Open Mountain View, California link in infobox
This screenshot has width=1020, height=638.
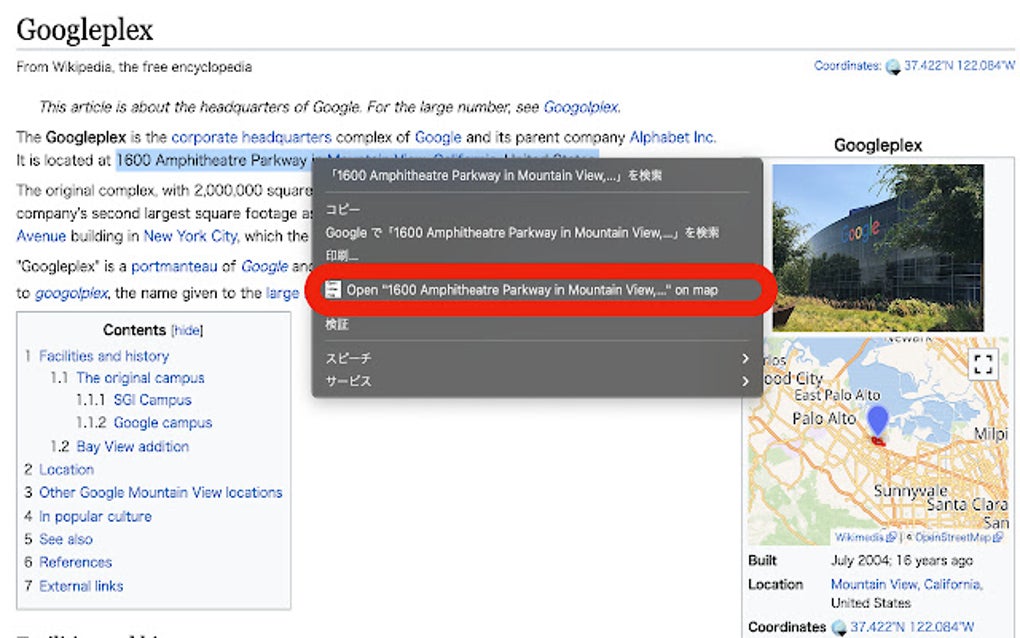[906, 584]
